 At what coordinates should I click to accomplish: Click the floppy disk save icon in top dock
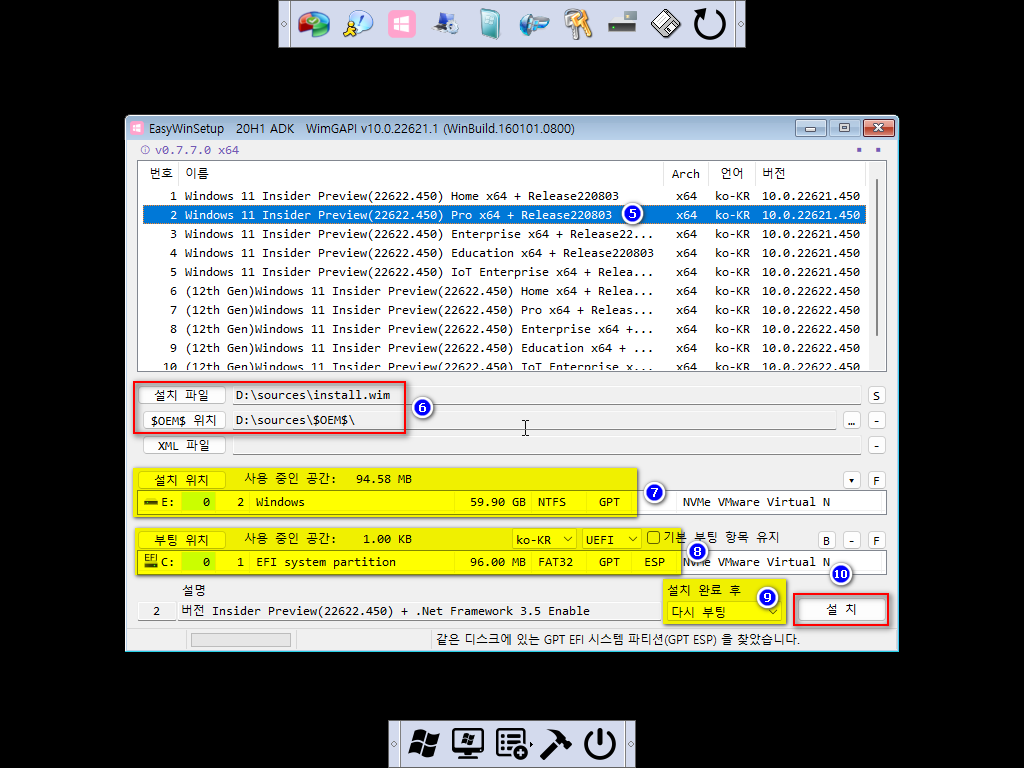pyautogui.click(x=665, y=24)
